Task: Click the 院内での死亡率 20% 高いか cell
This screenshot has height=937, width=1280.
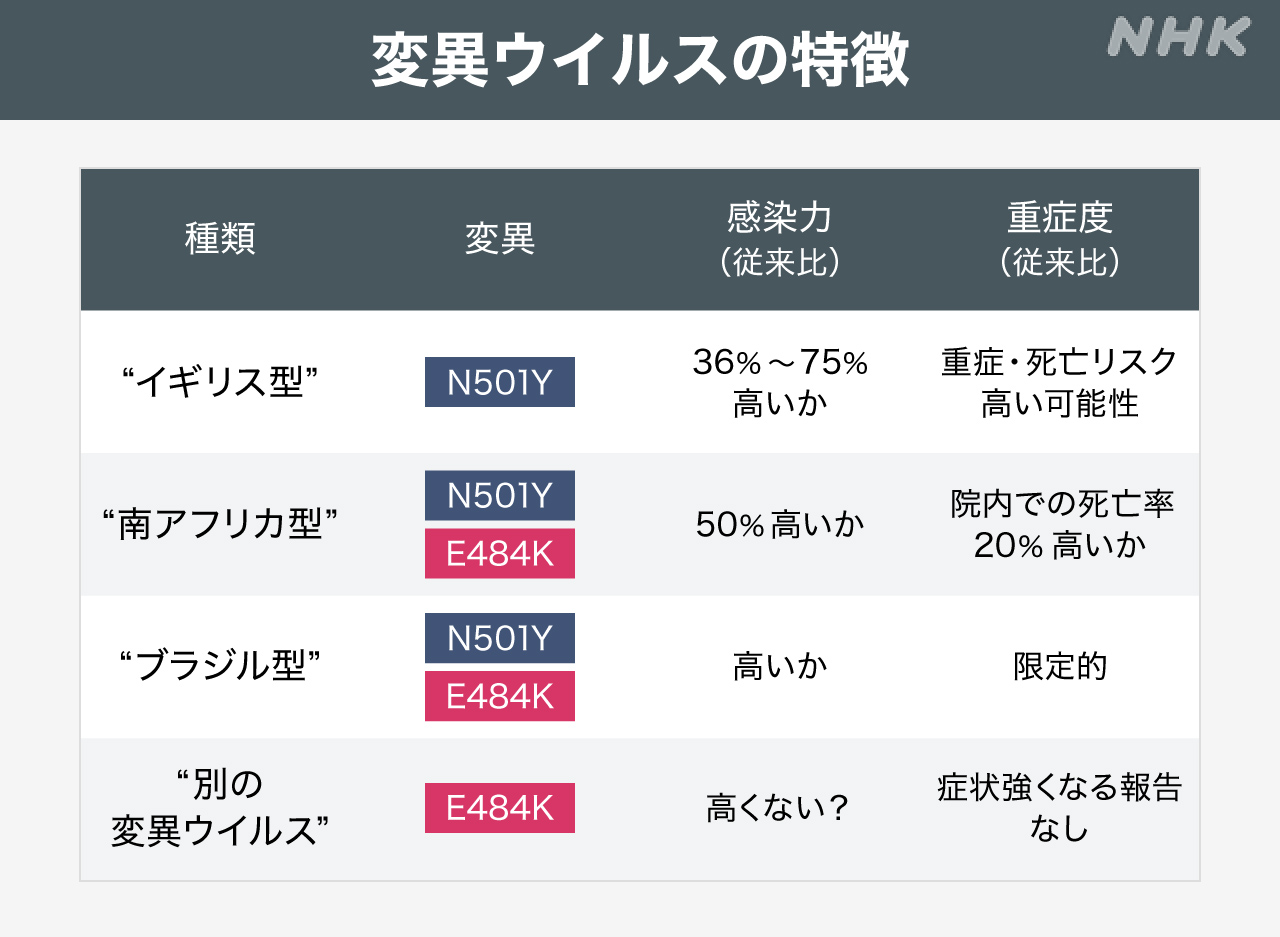Action: pyautogui.click(x=1060, y=525)
